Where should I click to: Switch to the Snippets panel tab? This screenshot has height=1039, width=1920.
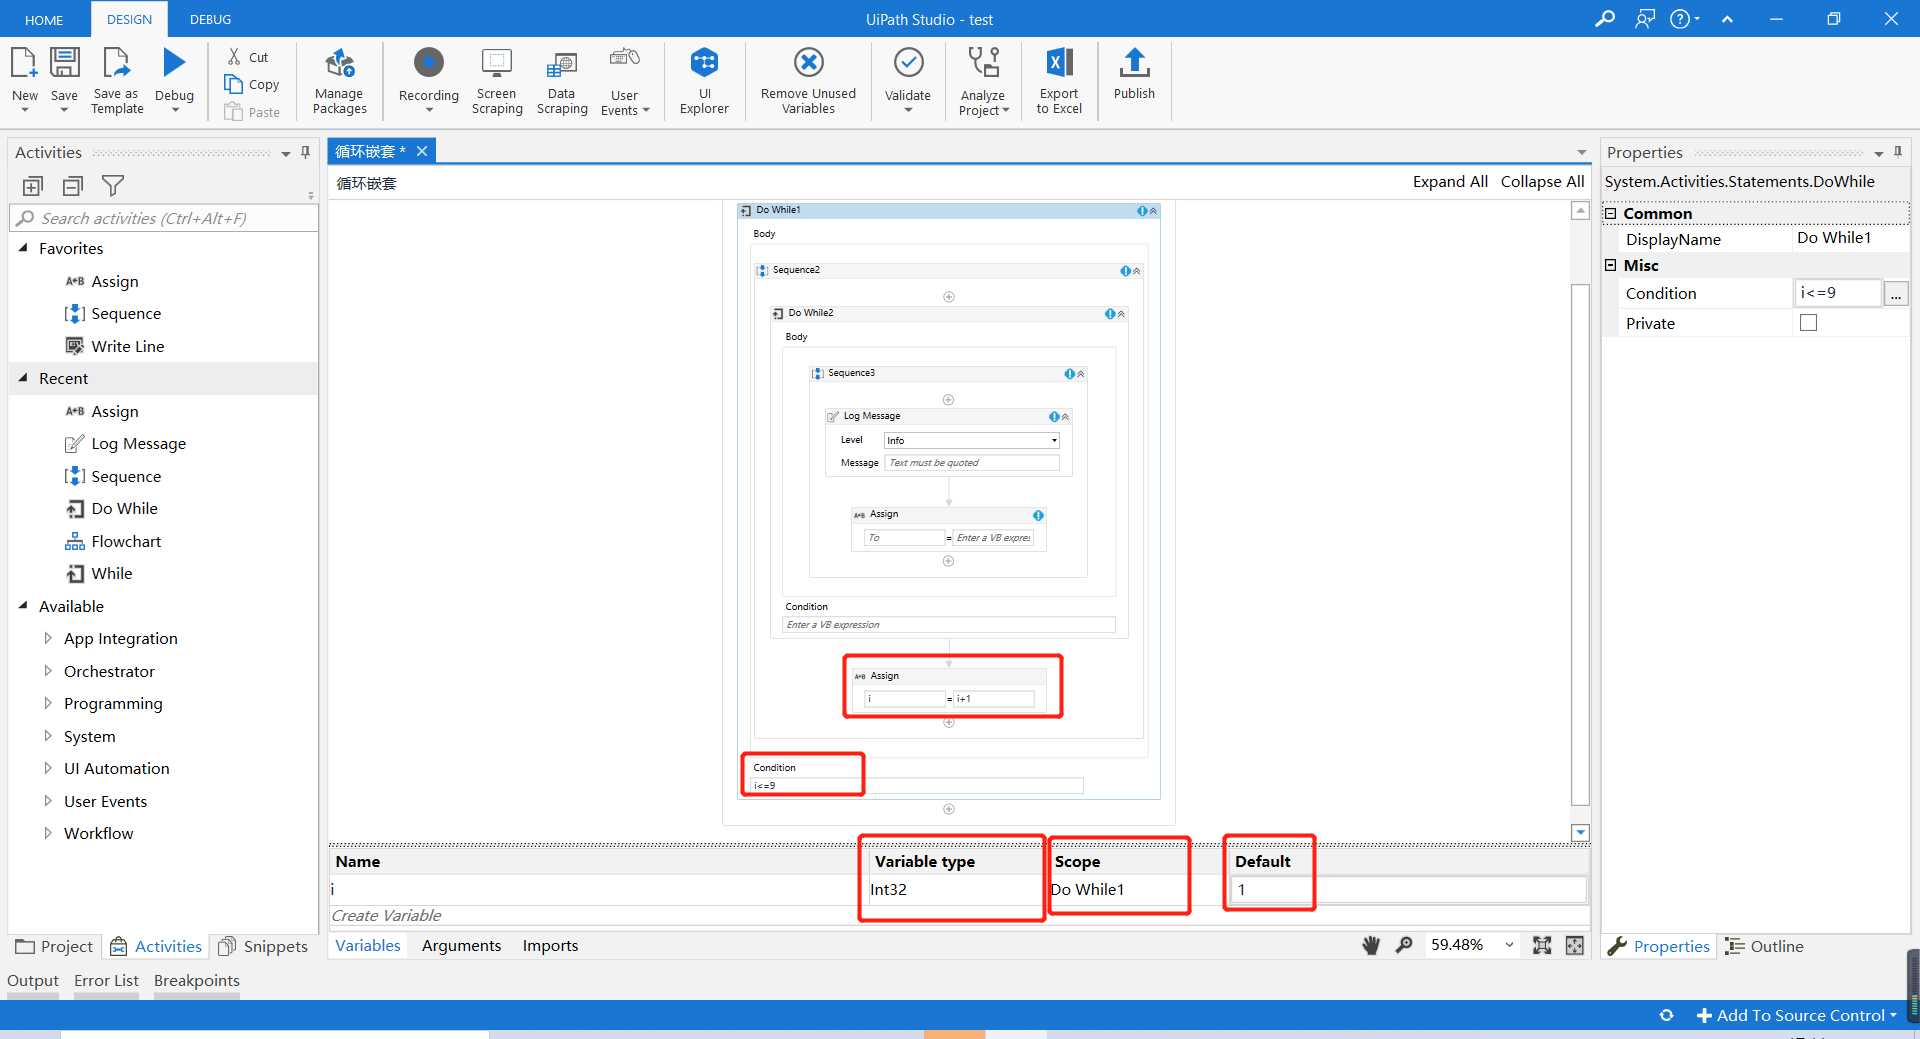[x=263, y=946]
